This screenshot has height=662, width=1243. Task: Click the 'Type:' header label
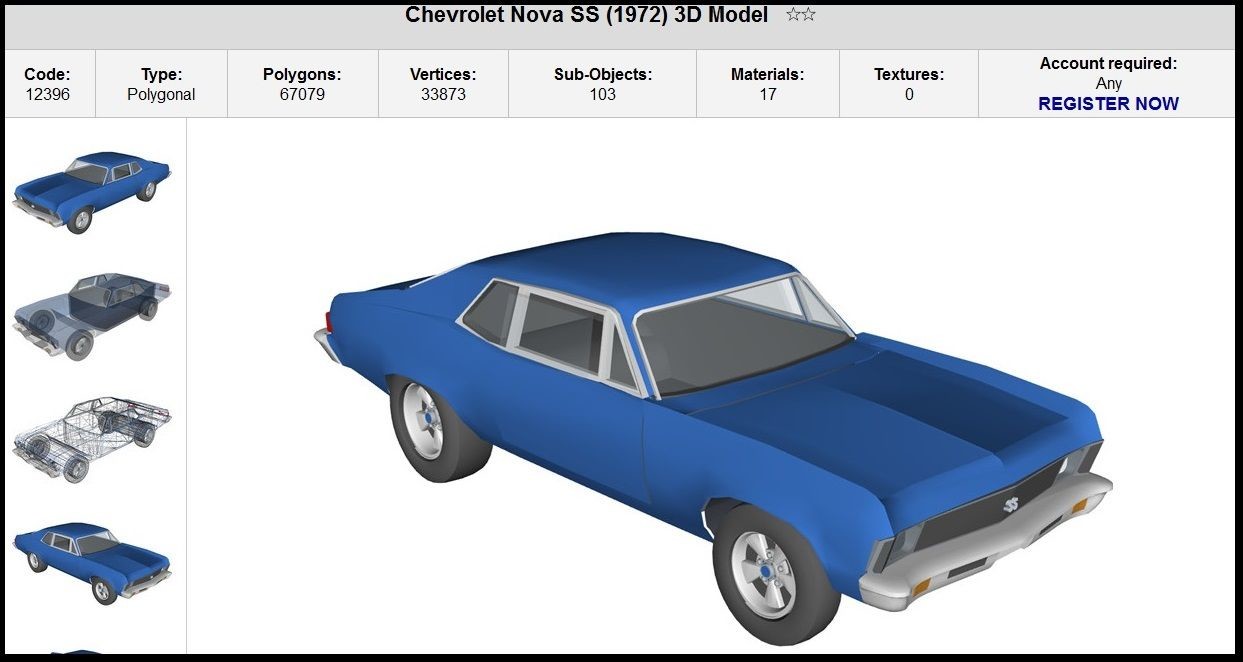161,74
